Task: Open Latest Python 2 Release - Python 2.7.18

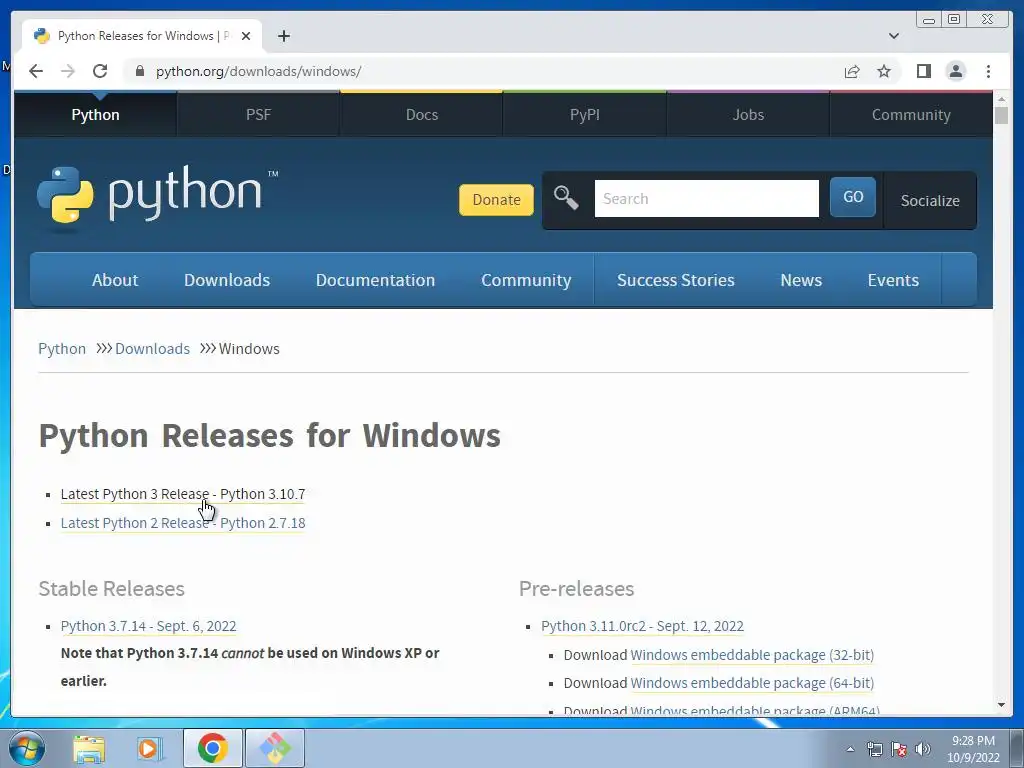Action: coord(183,523)
